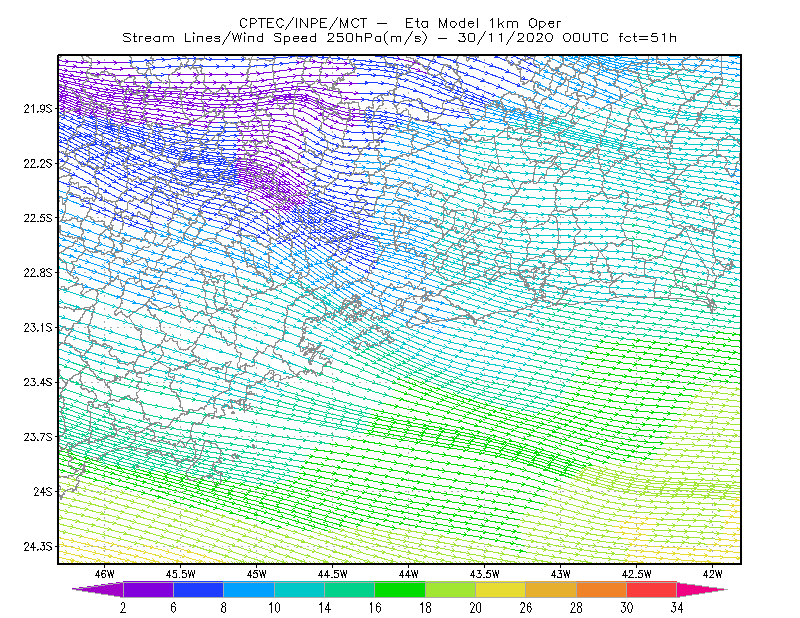800x618 pixels.
Task: Click the 23.1S latitude label
Action: coord(38,327)
